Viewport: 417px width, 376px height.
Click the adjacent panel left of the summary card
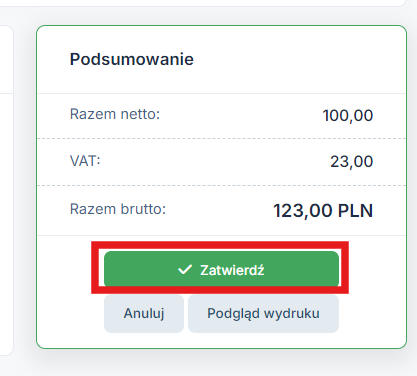(x=6, y=190)
